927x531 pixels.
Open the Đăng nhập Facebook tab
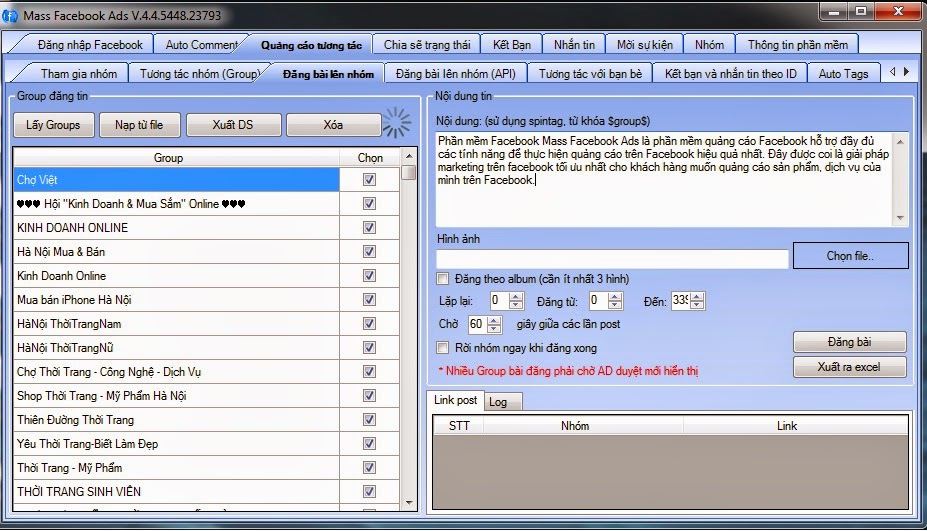(89, 45)
